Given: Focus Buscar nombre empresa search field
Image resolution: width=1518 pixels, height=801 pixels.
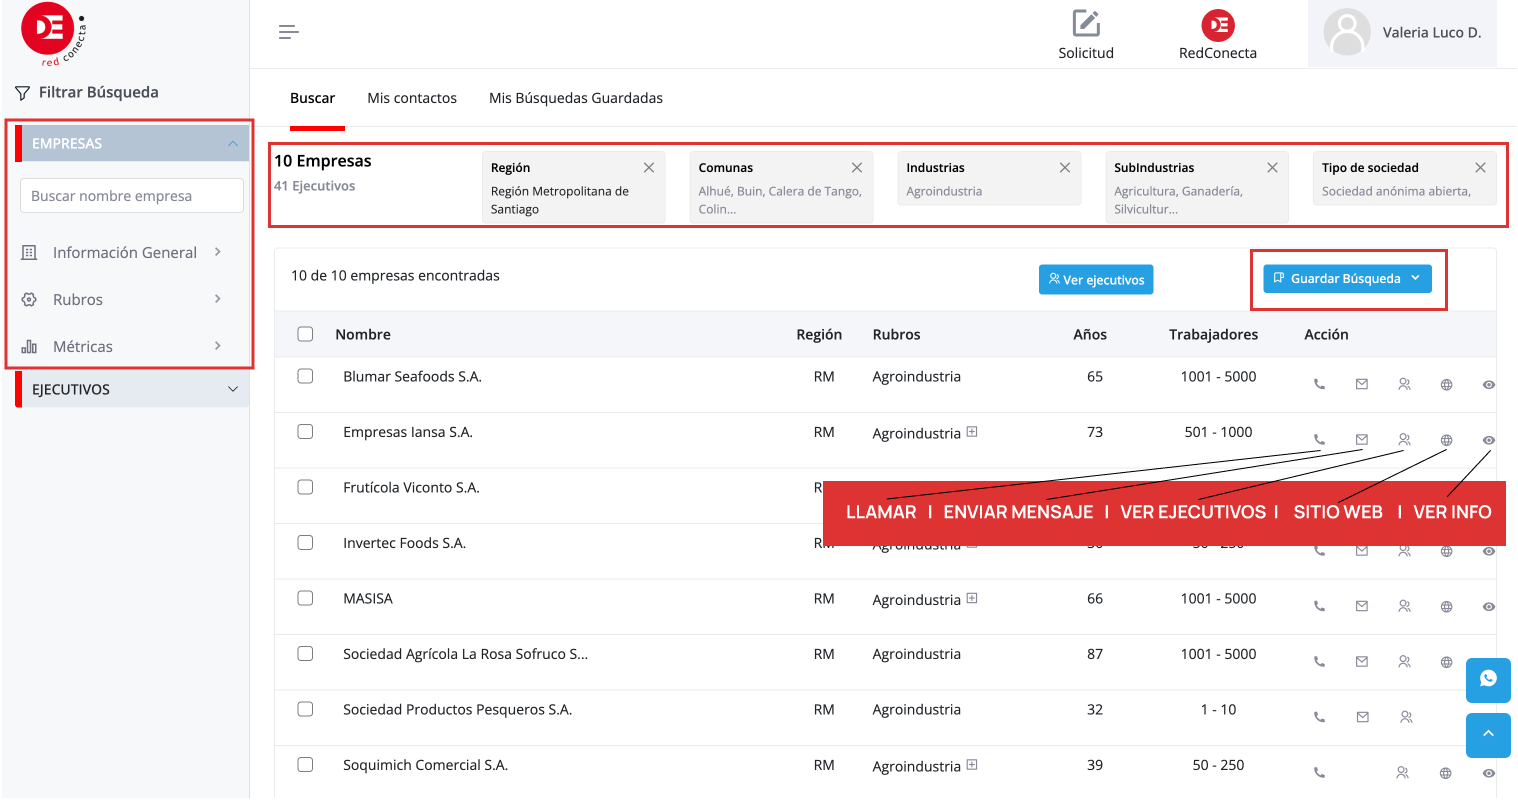Looking at the screenshot, I should 132,196.
